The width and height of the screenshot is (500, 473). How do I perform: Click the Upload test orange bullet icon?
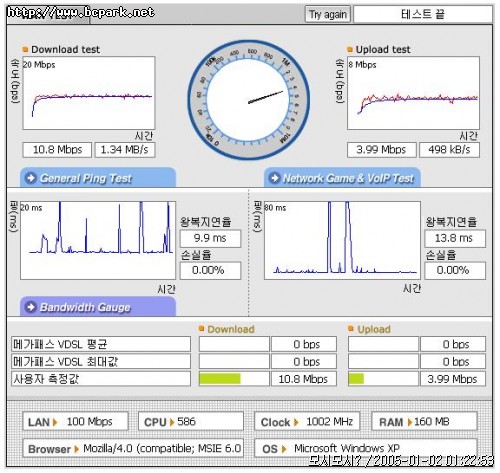pos(350,50)
